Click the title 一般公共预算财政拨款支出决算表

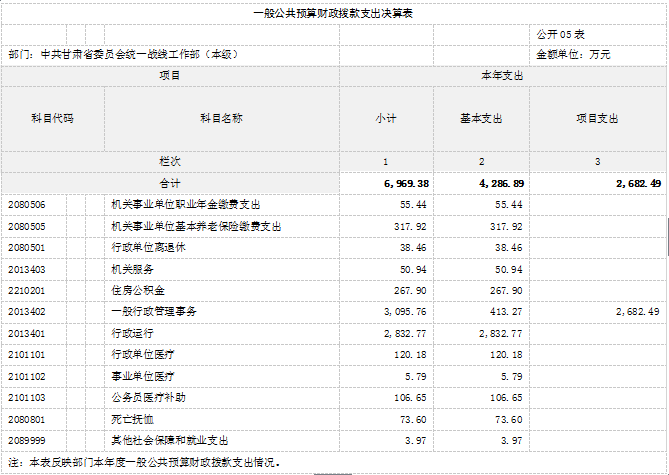pos(333,14)
